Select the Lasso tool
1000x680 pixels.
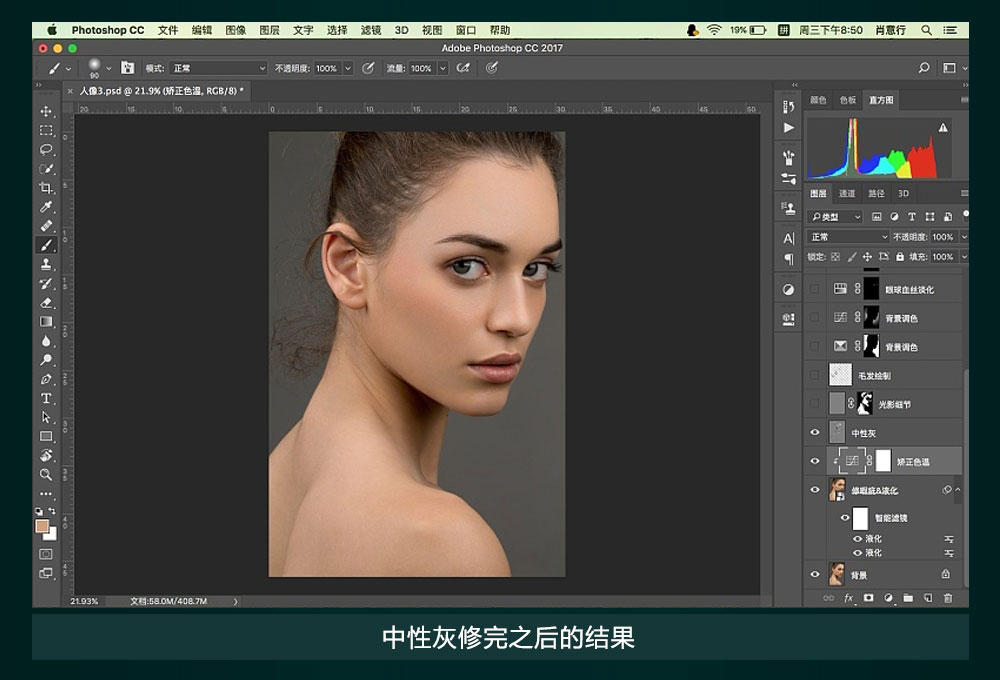tap(46, 149)
